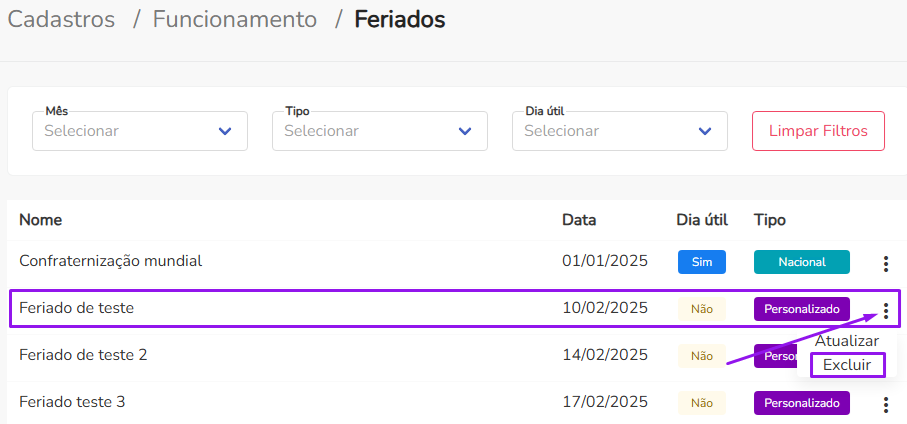
Task: Select Atualizar in the context menu
Action: 846,341
